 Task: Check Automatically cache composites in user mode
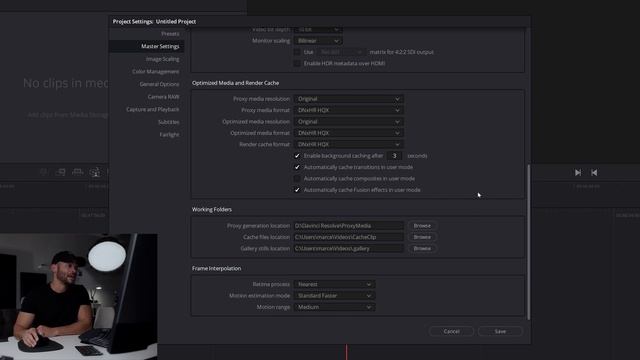click(x=297, y=178)
